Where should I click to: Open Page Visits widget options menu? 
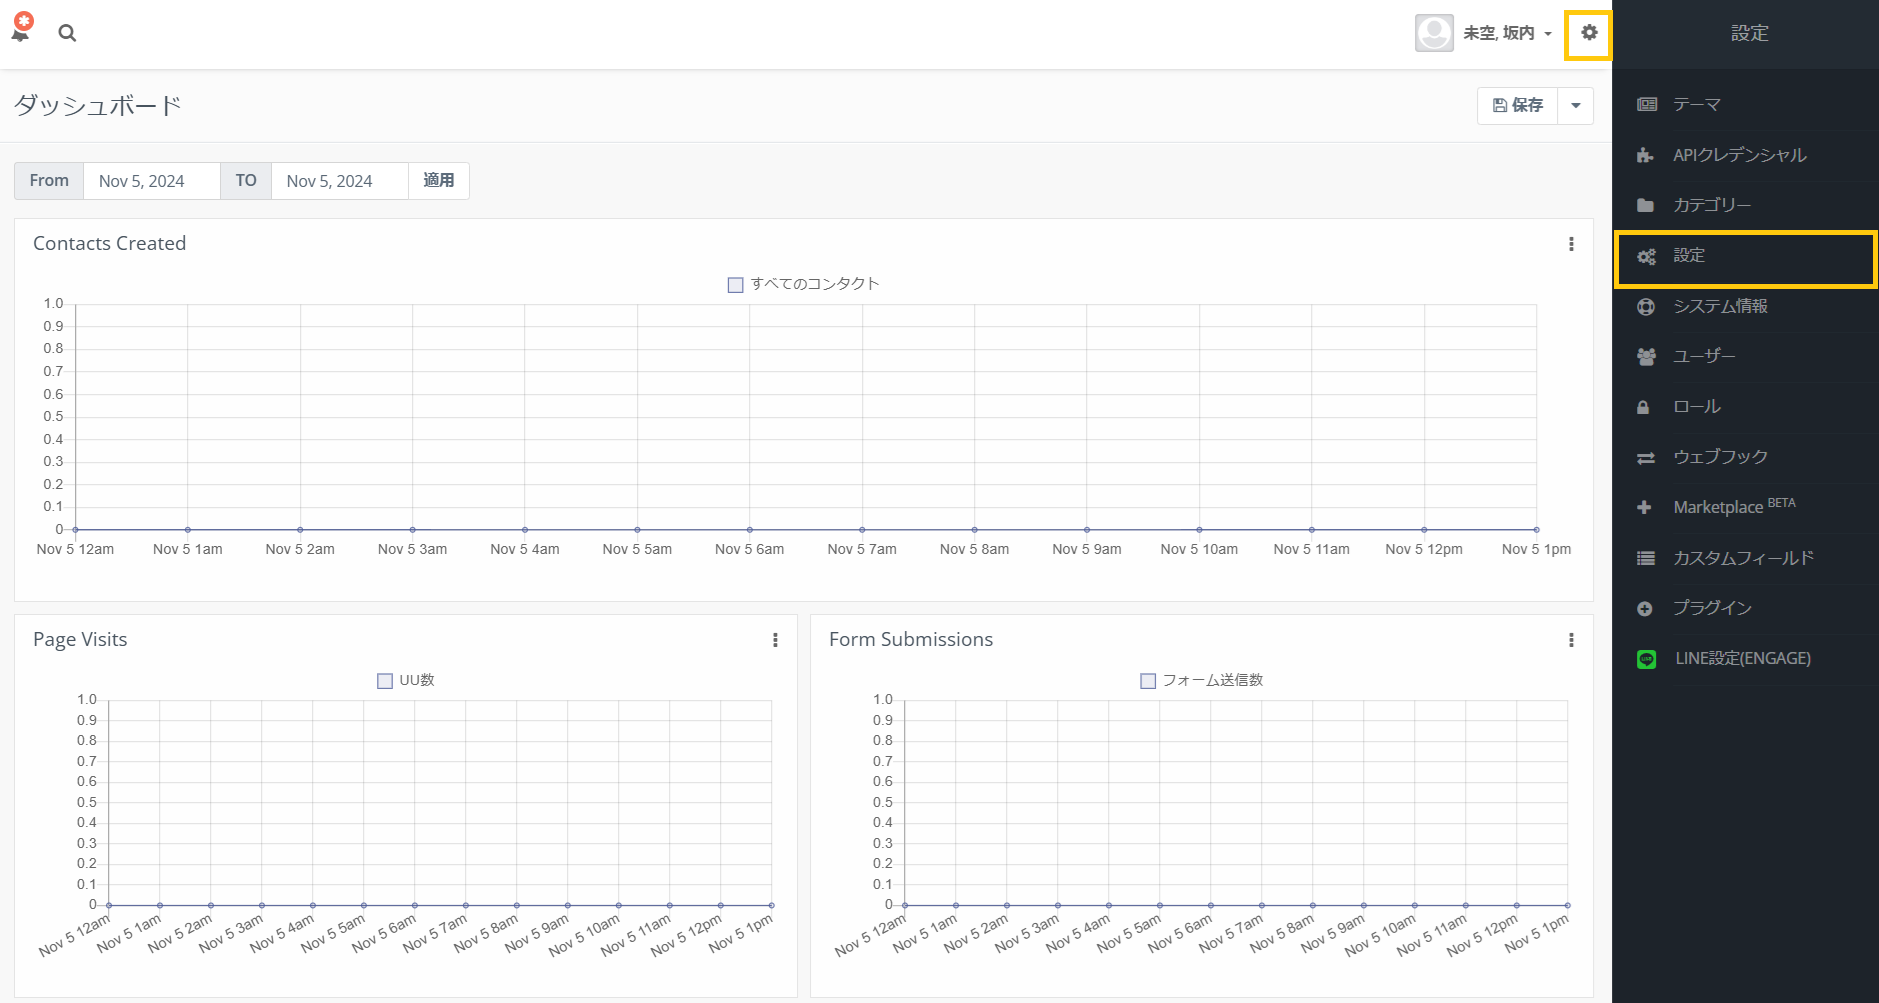(x=775, y=640)
